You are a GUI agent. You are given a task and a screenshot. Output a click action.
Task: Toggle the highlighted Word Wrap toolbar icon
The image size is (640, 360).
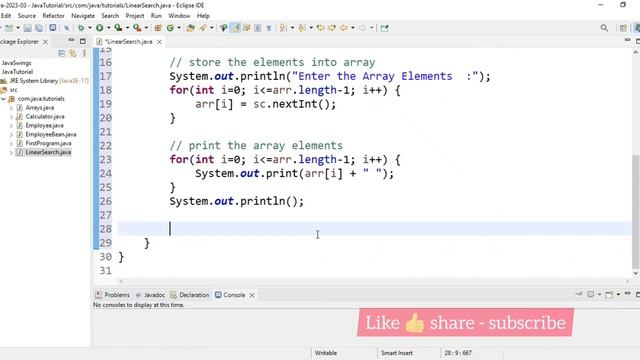236,28
